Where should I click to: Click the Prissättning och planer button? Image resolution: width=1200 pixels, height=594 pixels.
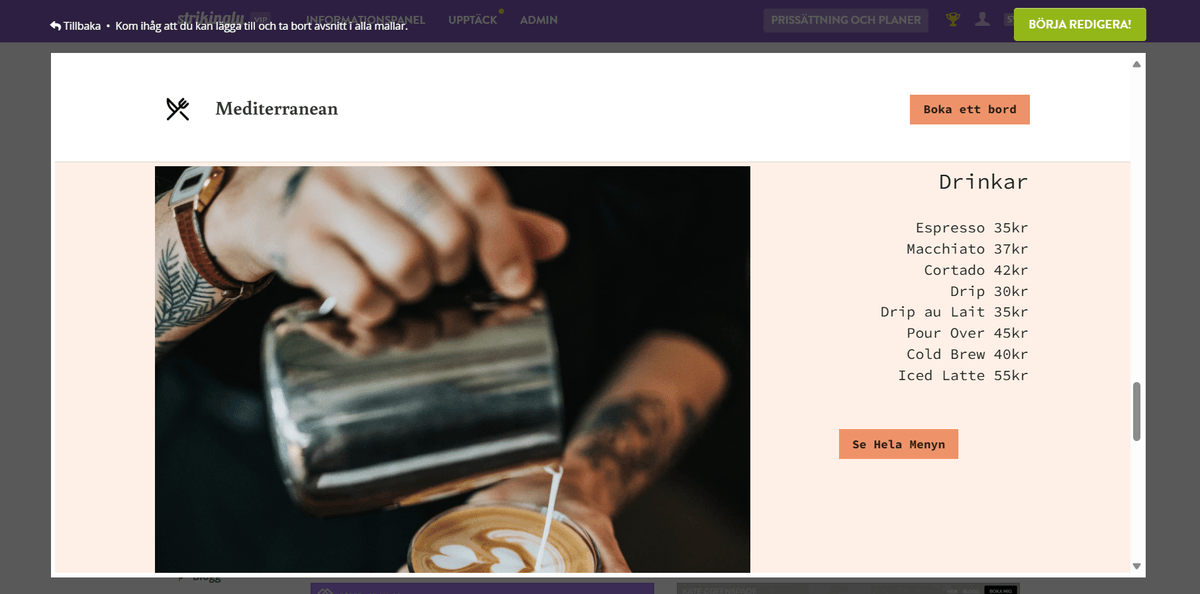pyautogui.click(x=846, y=20)
